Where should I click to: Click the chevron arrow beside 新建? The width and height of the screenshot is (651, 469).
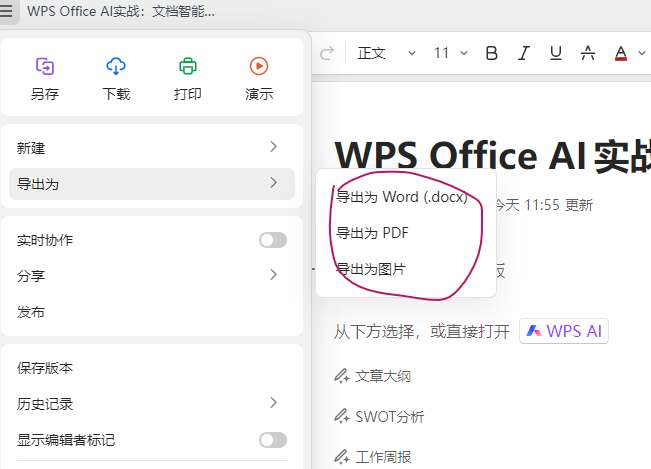273,147
